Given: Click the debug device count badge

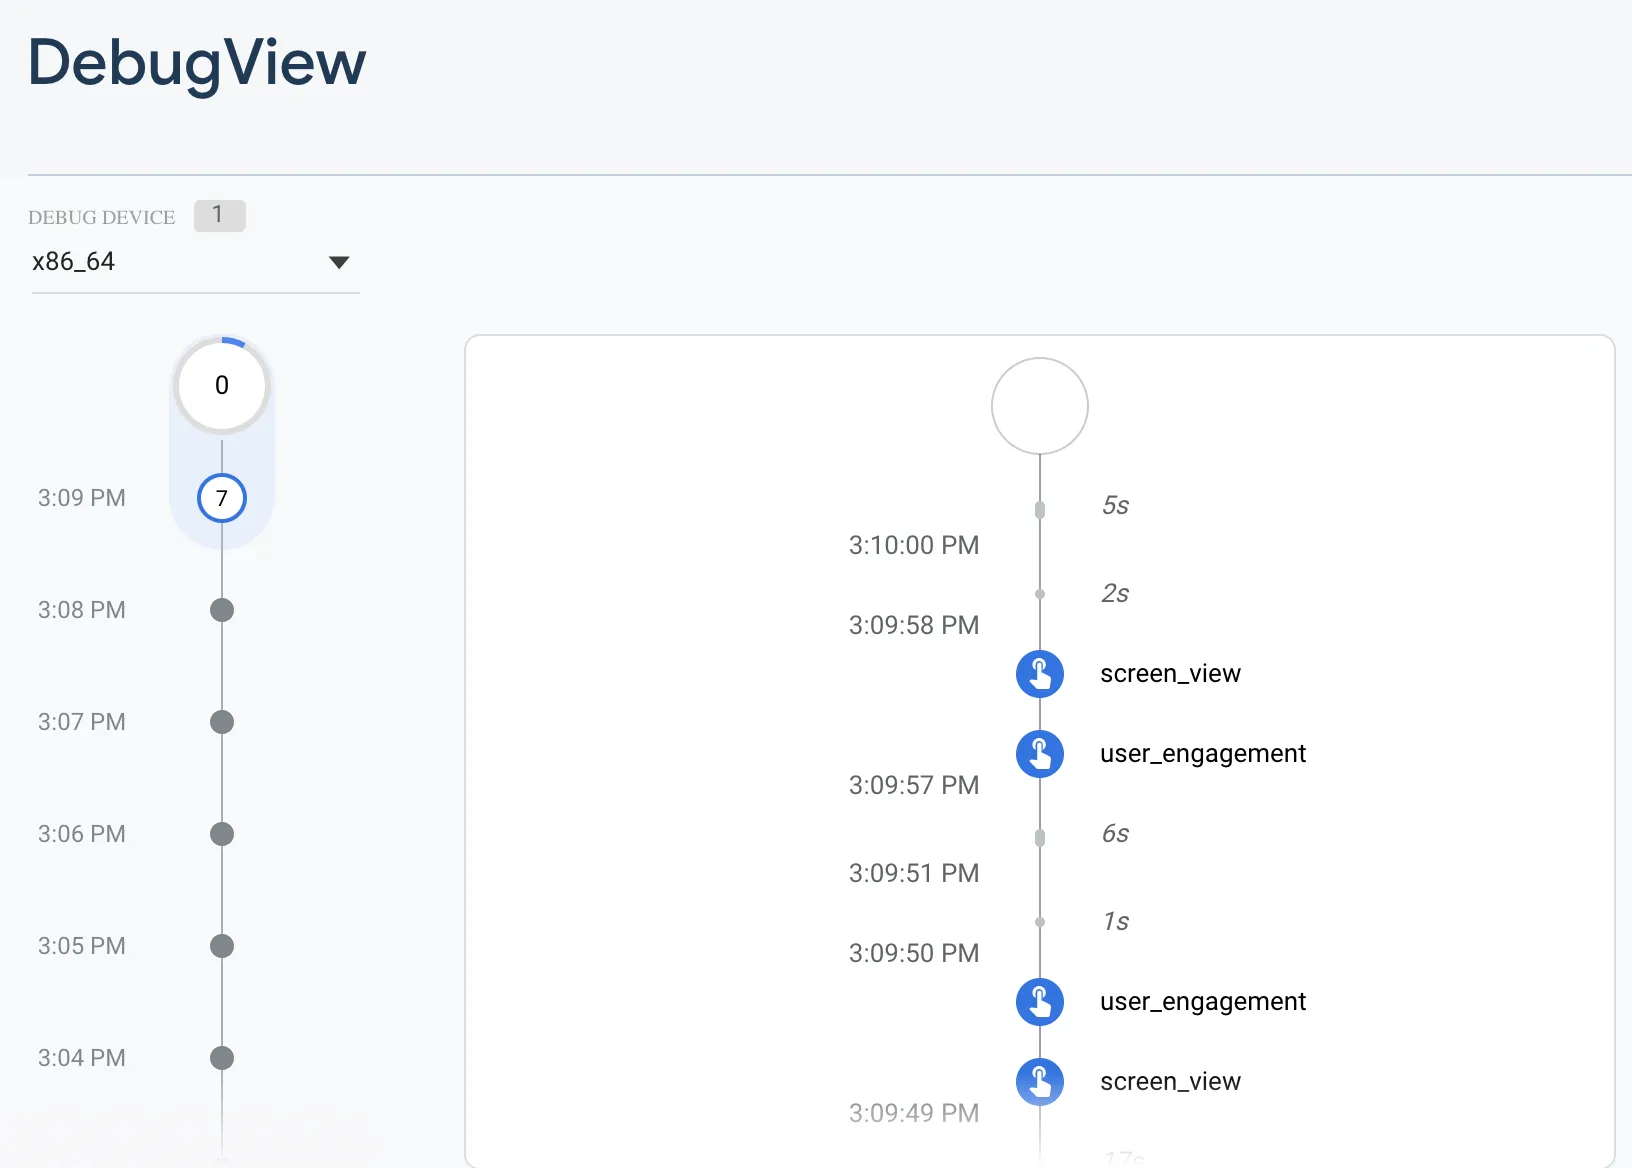Looking at the screenshot, I should click(x=219, y=215).
